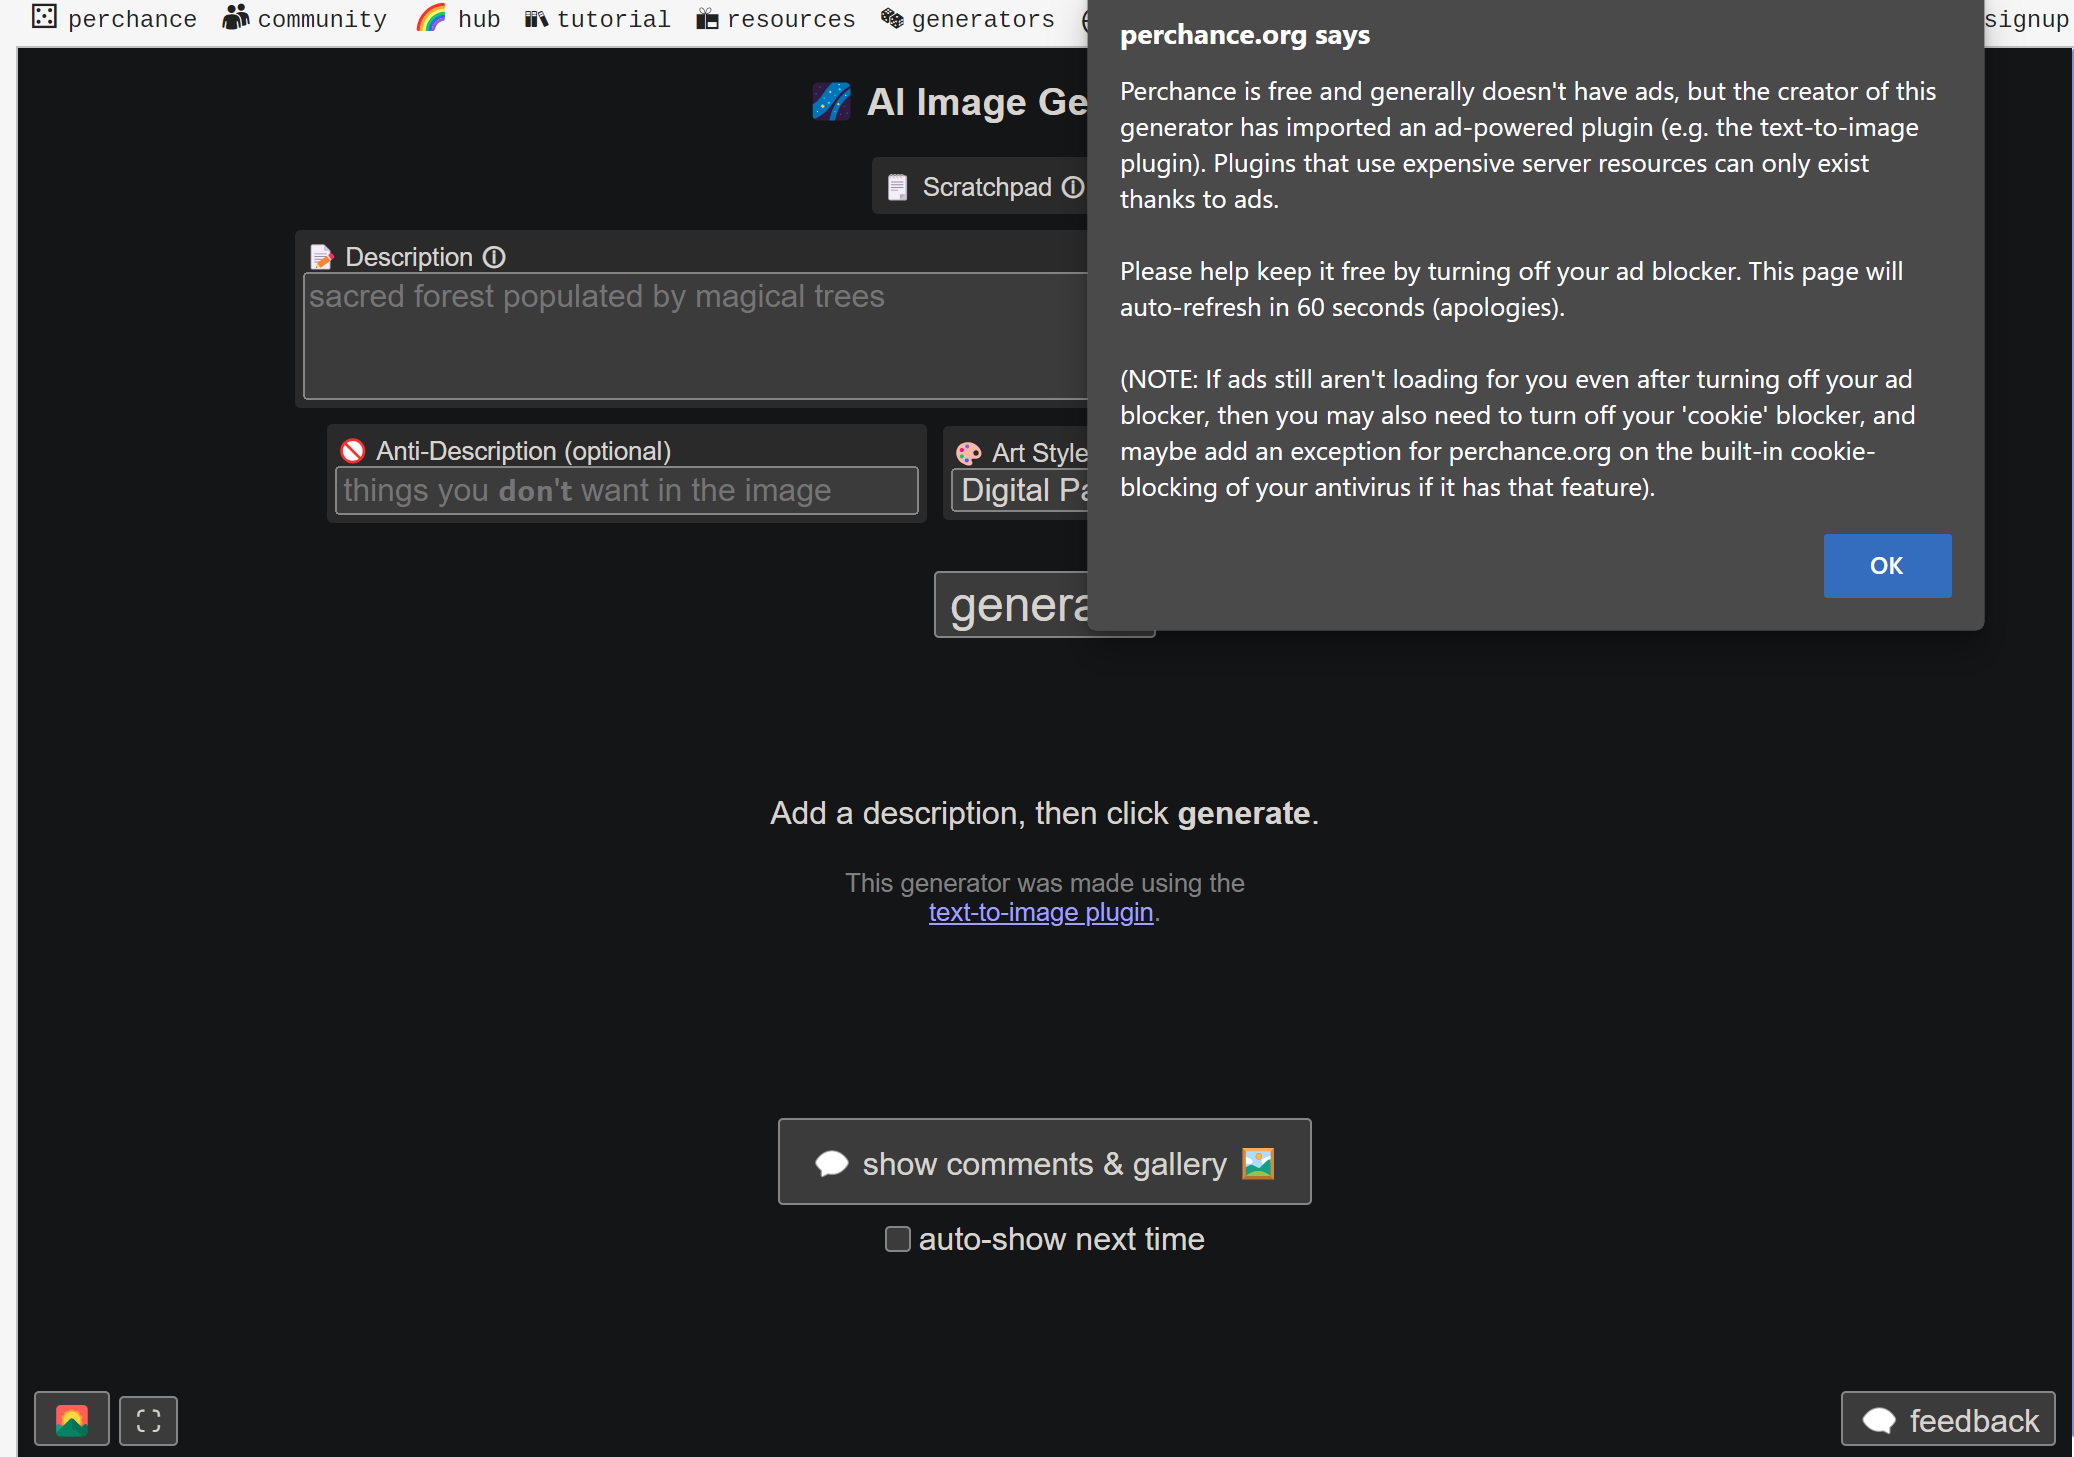This screenshot has width=2074, height=1457.
Task: Click the Description info circle toggle
Action: (495, 256)
